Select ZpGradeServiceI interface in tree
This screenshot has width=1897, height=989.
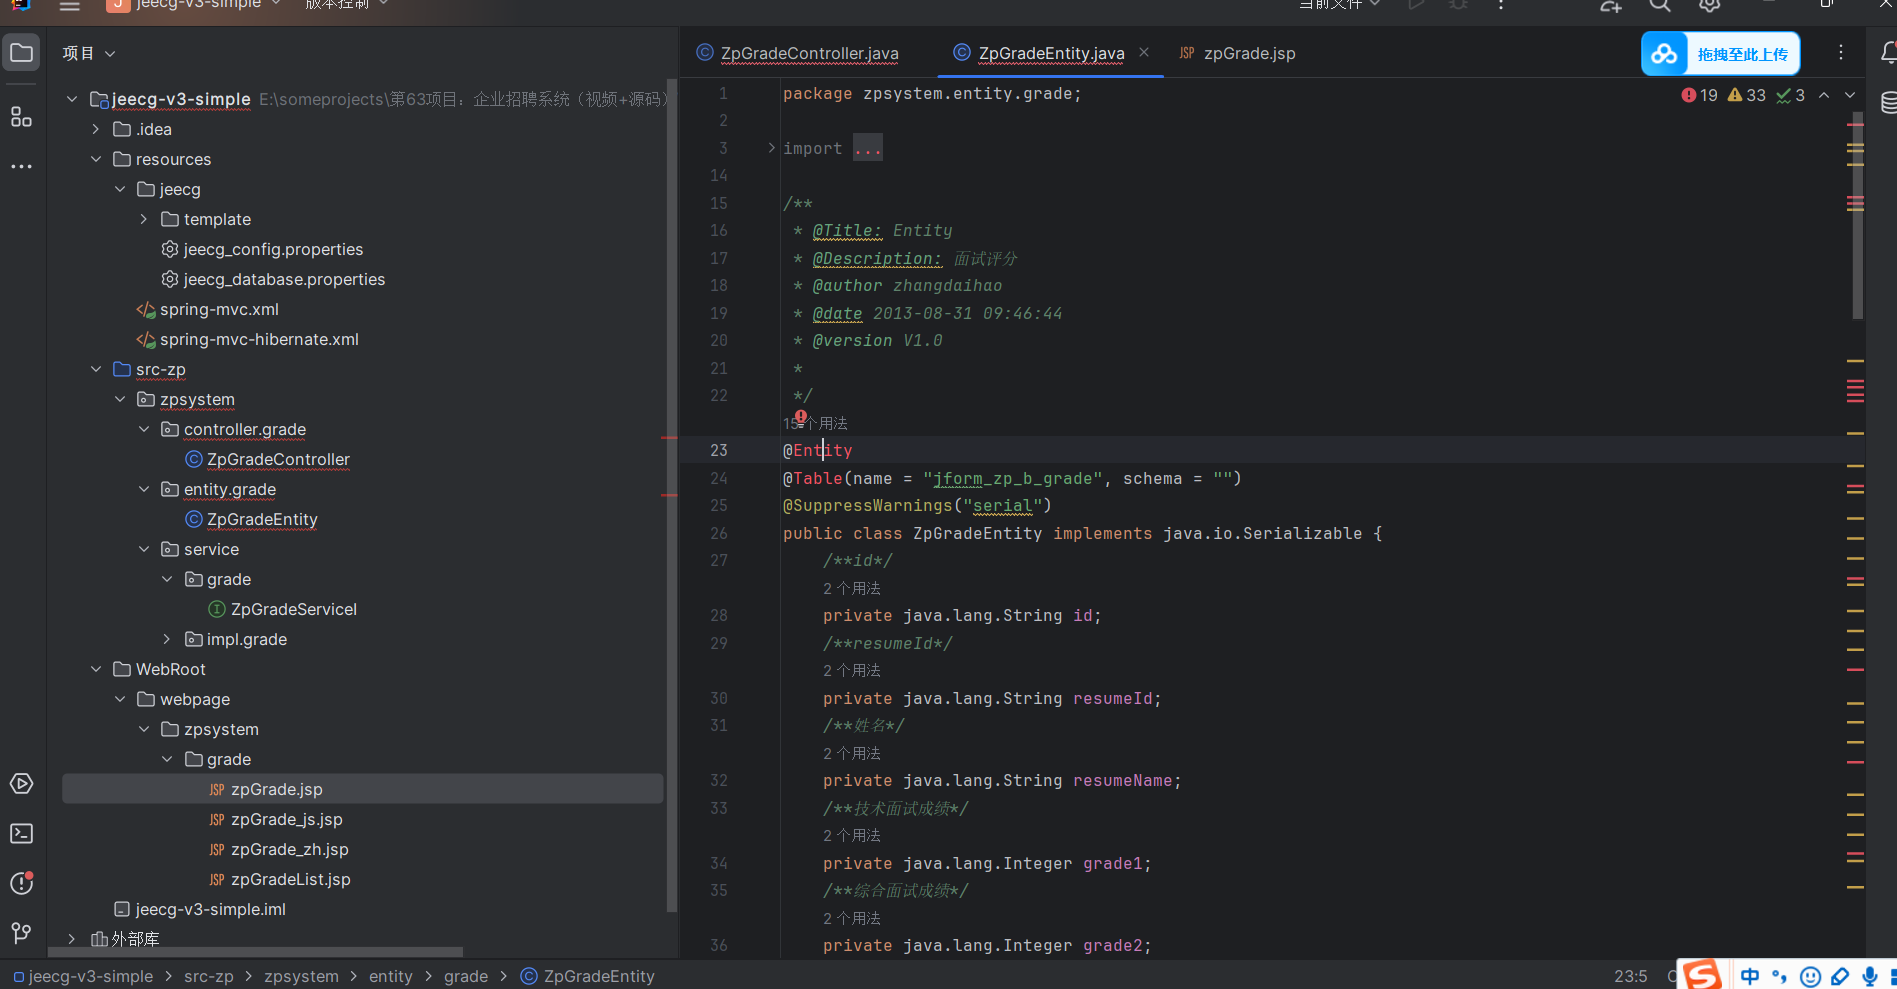283,609
